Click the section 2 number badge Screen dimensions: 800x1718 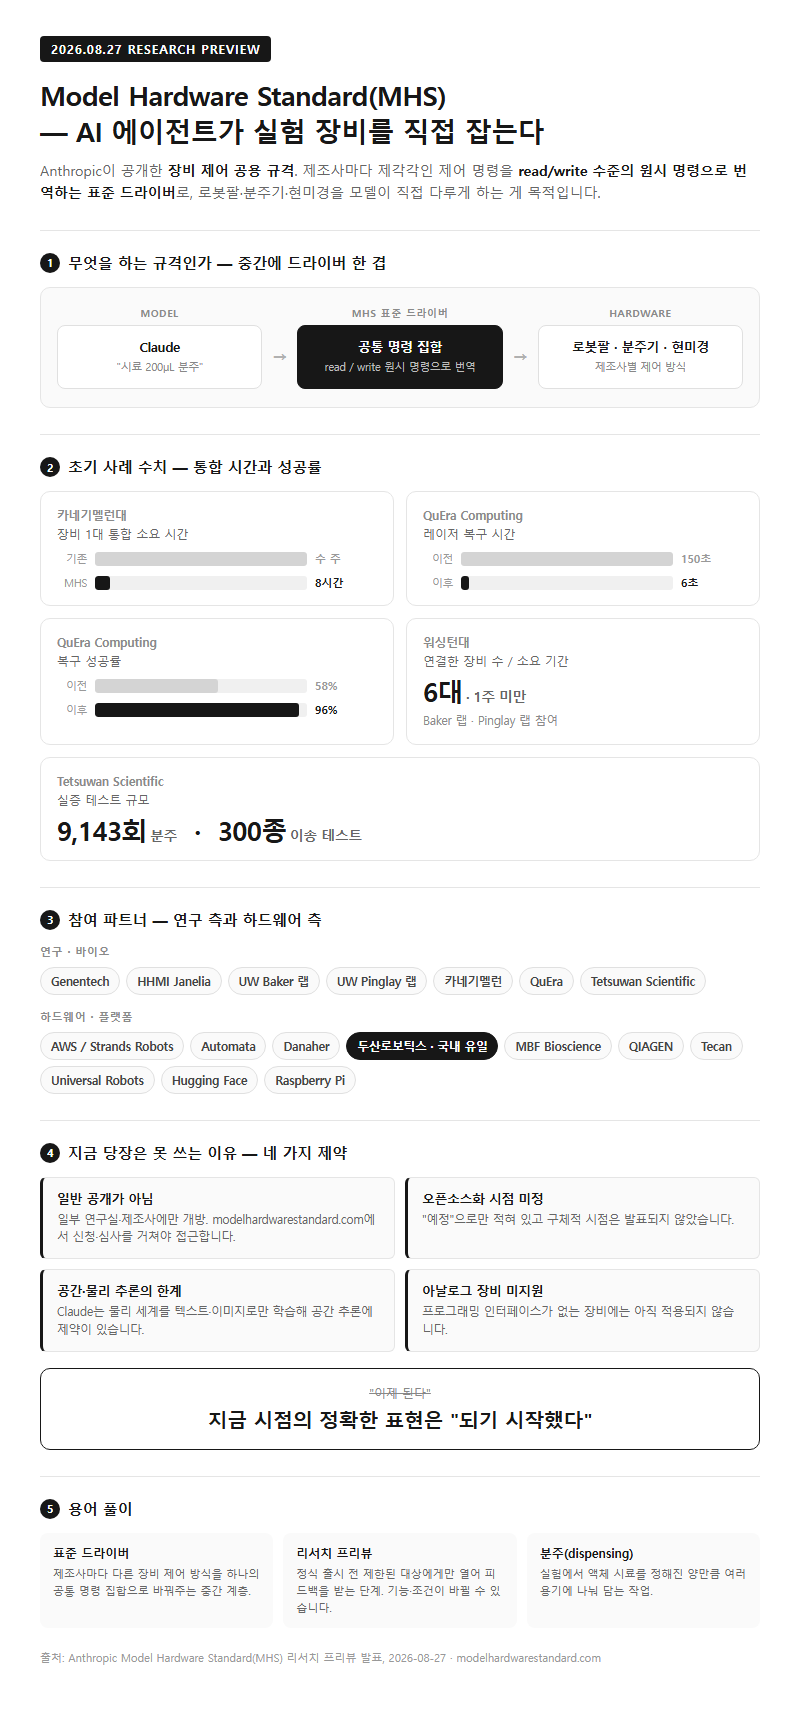(49, 467)
